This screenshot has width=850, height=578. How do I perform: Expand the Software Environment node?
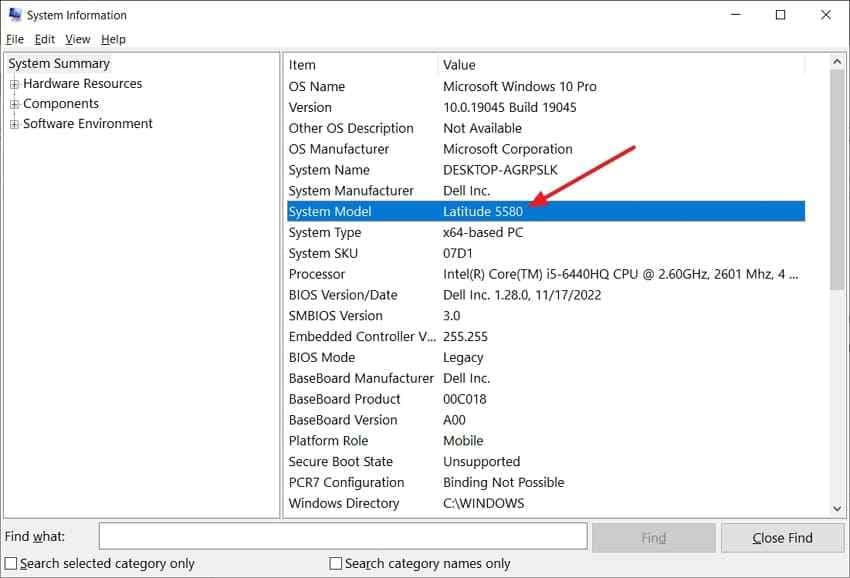15,124
